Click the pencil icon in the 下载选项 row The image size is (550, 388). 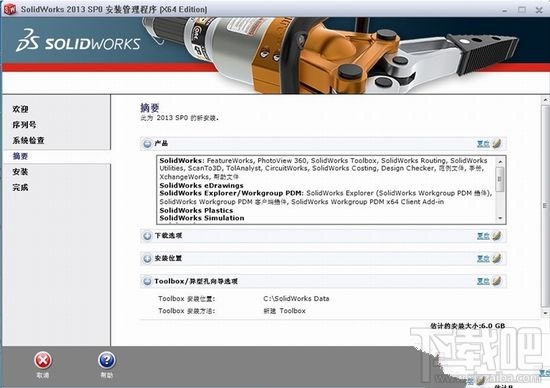(496, 236)
